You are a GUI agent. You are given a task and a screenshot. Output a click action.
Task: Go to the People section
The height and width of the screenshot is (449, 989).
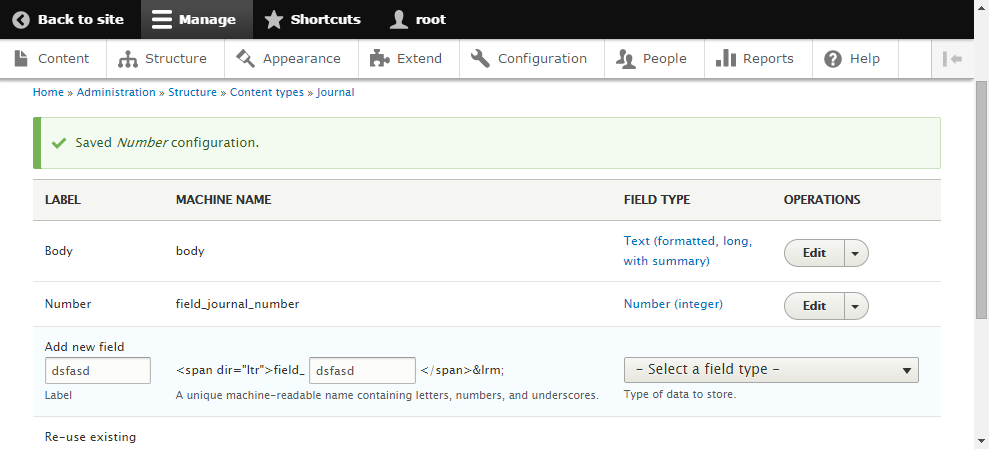652,59
